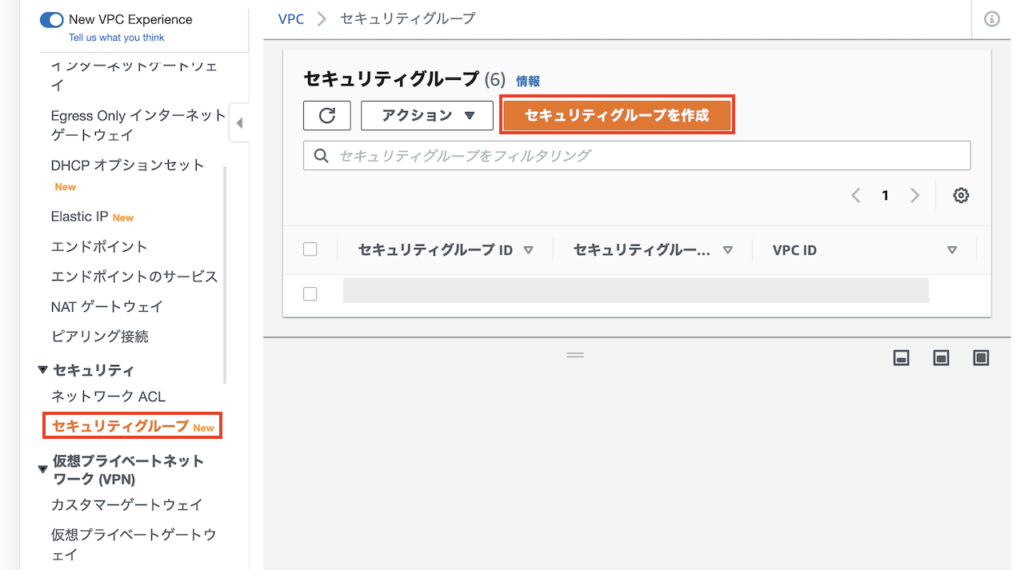Click the VPC breadcrumb link
Viewport: 1024px width, 570px height.
pyautogui.click(x=291, y=19)
